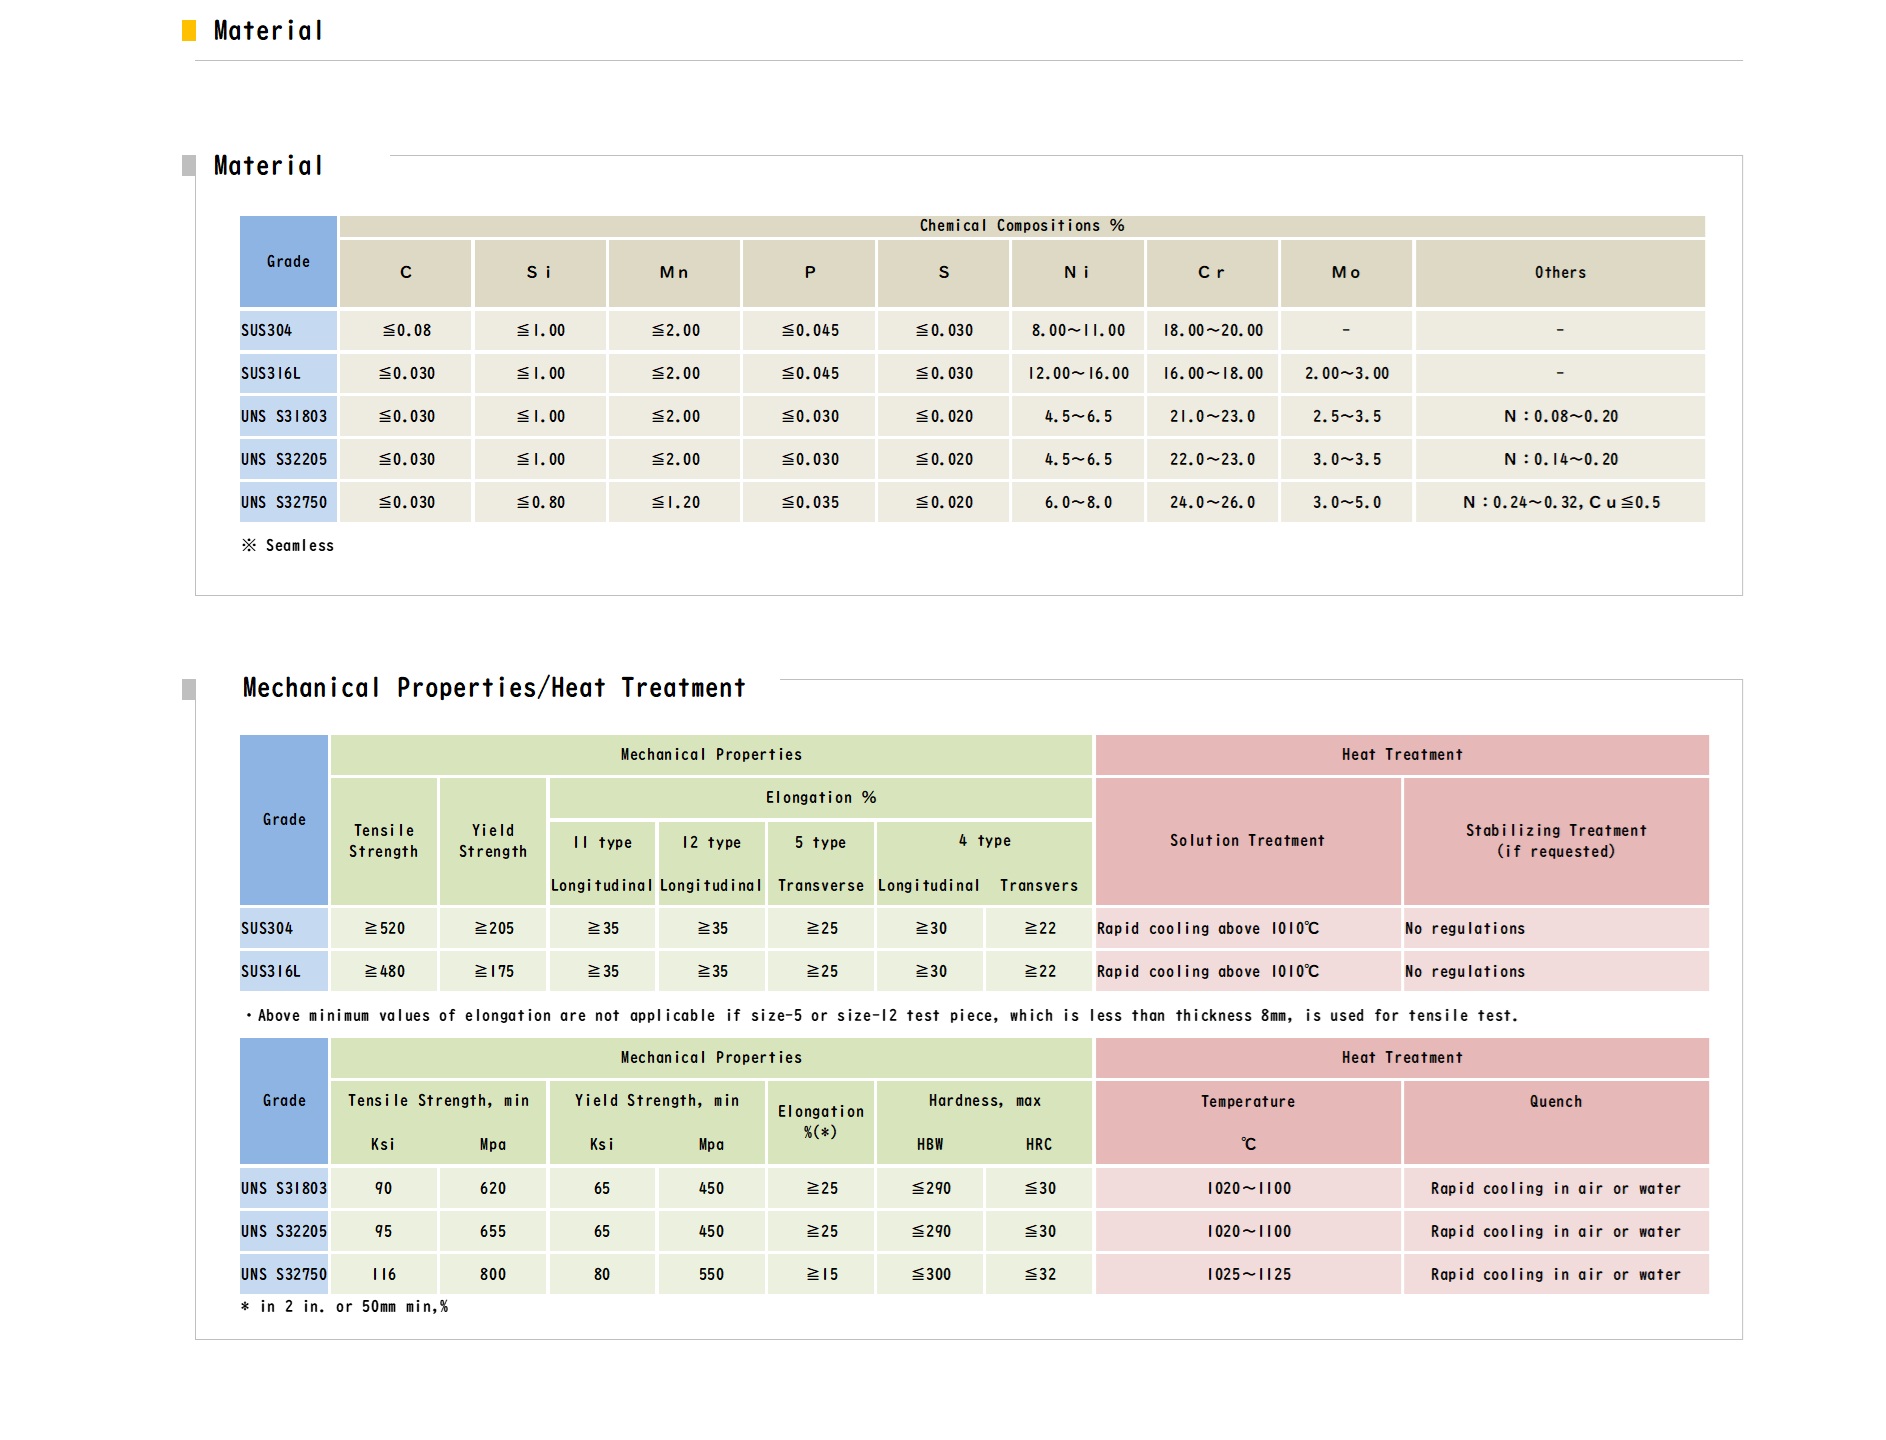Screen dimensions: 1886x1440
Task: Click the 2.00~3.00 Mo value for SUS316L
Action: click(1346, 374)
